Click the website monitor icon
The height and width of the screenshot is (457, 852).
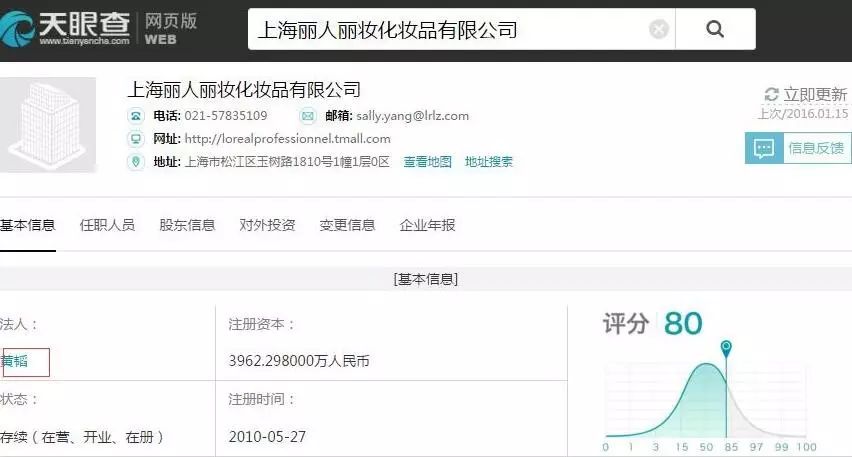click(136, 139)
